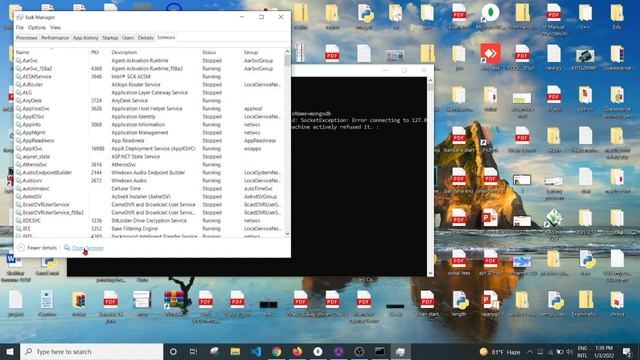Screen dimensions: 640x360
Task: Click scroll-down arrow in Task Manager list
Action: click(287, 234)
